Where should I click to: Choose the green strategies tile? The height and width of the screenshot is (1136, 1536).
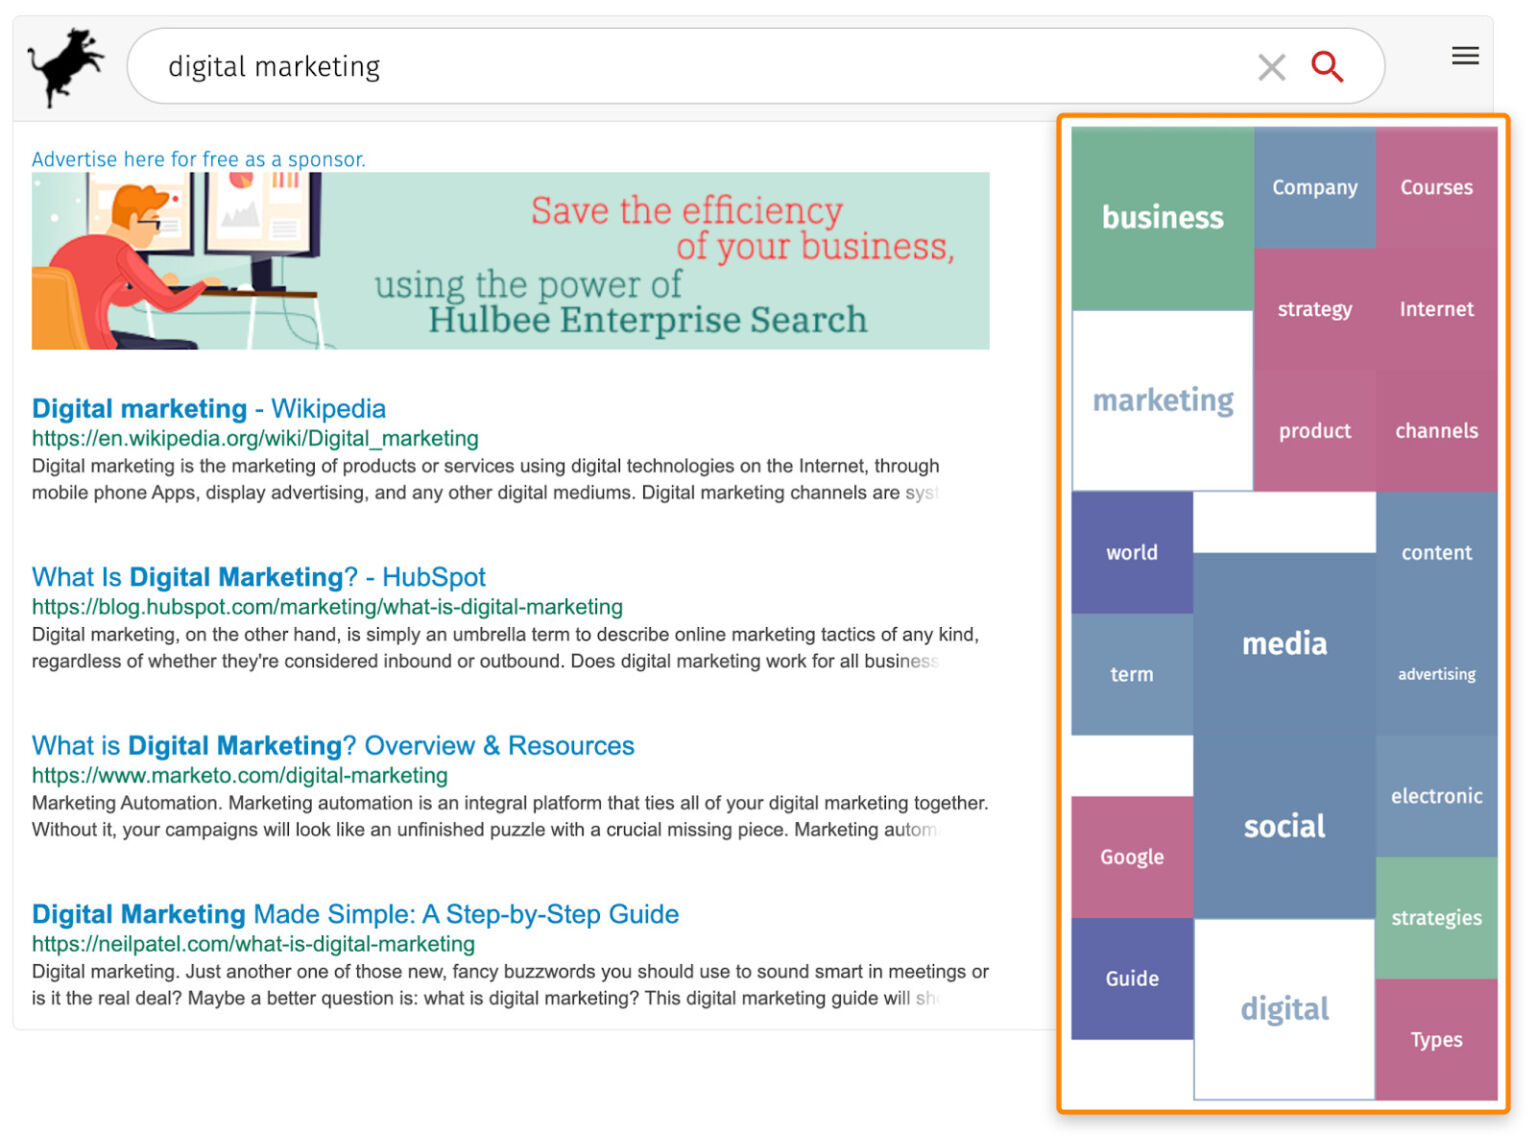1436,918
